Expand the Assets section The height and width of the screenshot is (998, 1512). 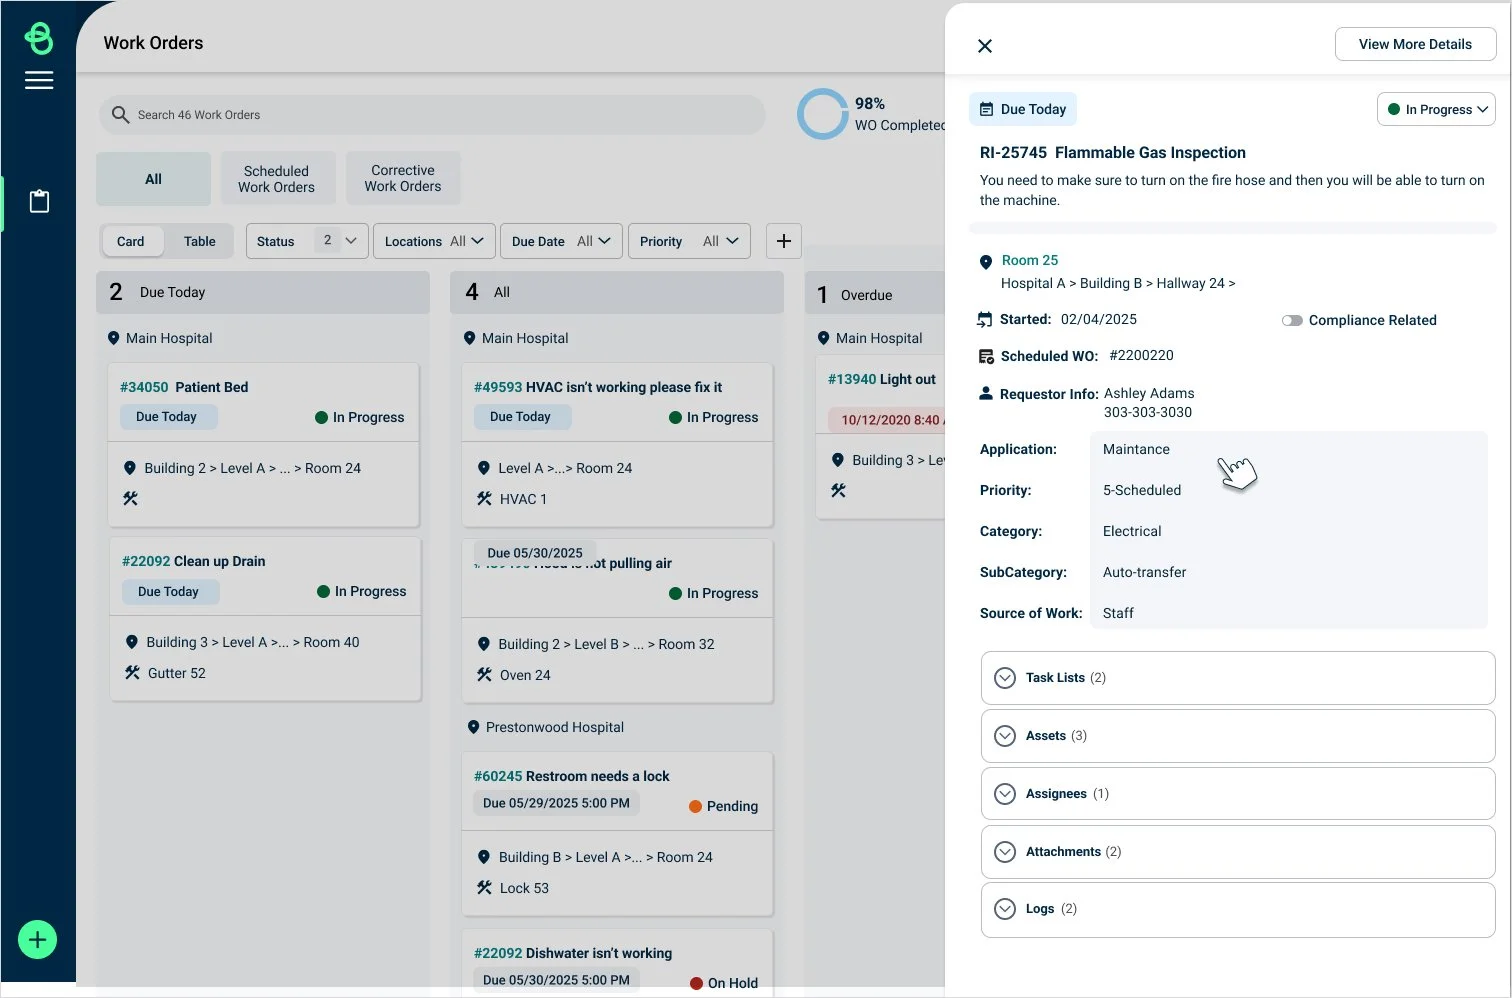[1238, 736]
